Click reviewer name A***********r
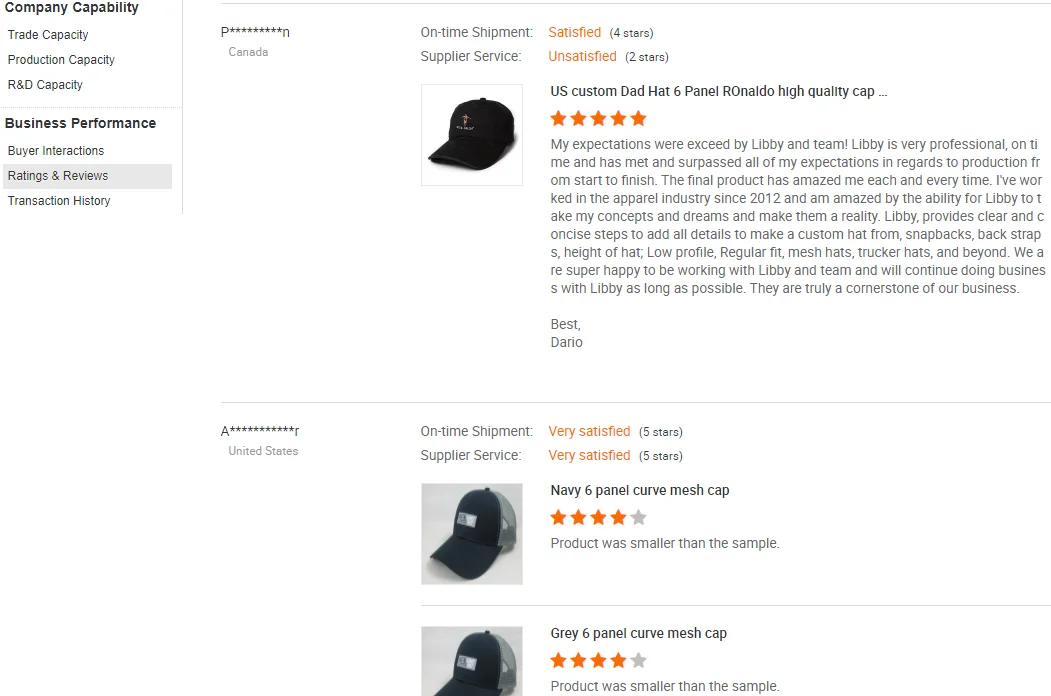The width and height of the screenshot is (1051, 696). click(260, 430)
